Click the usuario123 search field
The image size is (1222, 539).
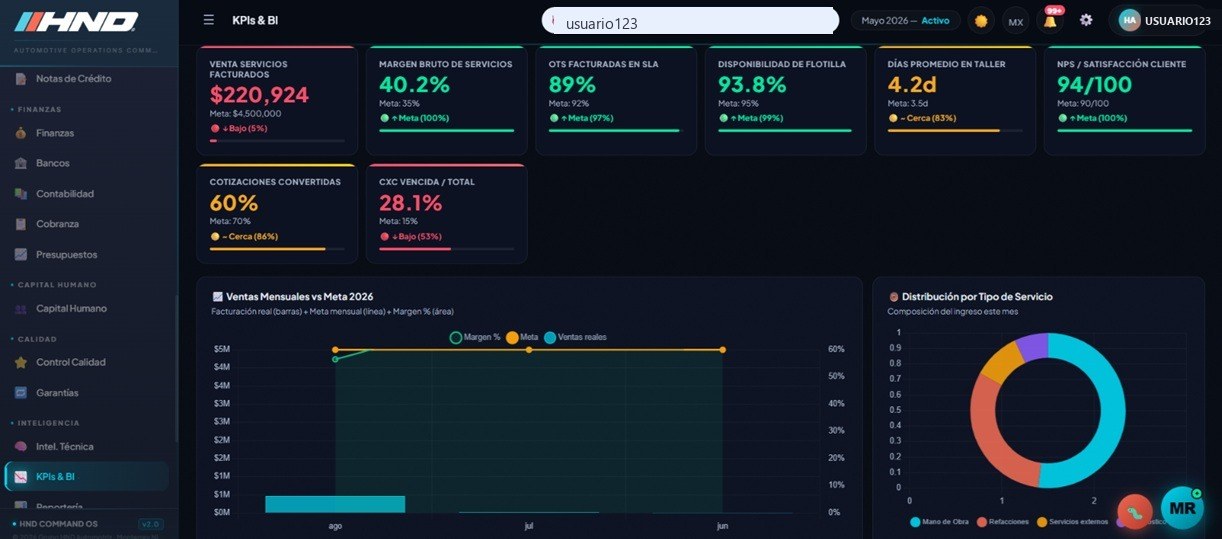690,21
